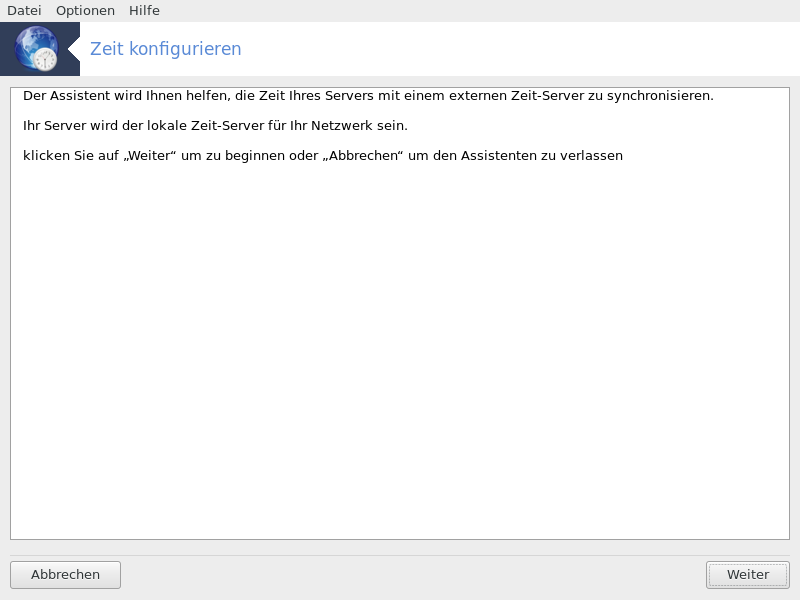
Task: Open the Datei menu
Action: (24, 11)
